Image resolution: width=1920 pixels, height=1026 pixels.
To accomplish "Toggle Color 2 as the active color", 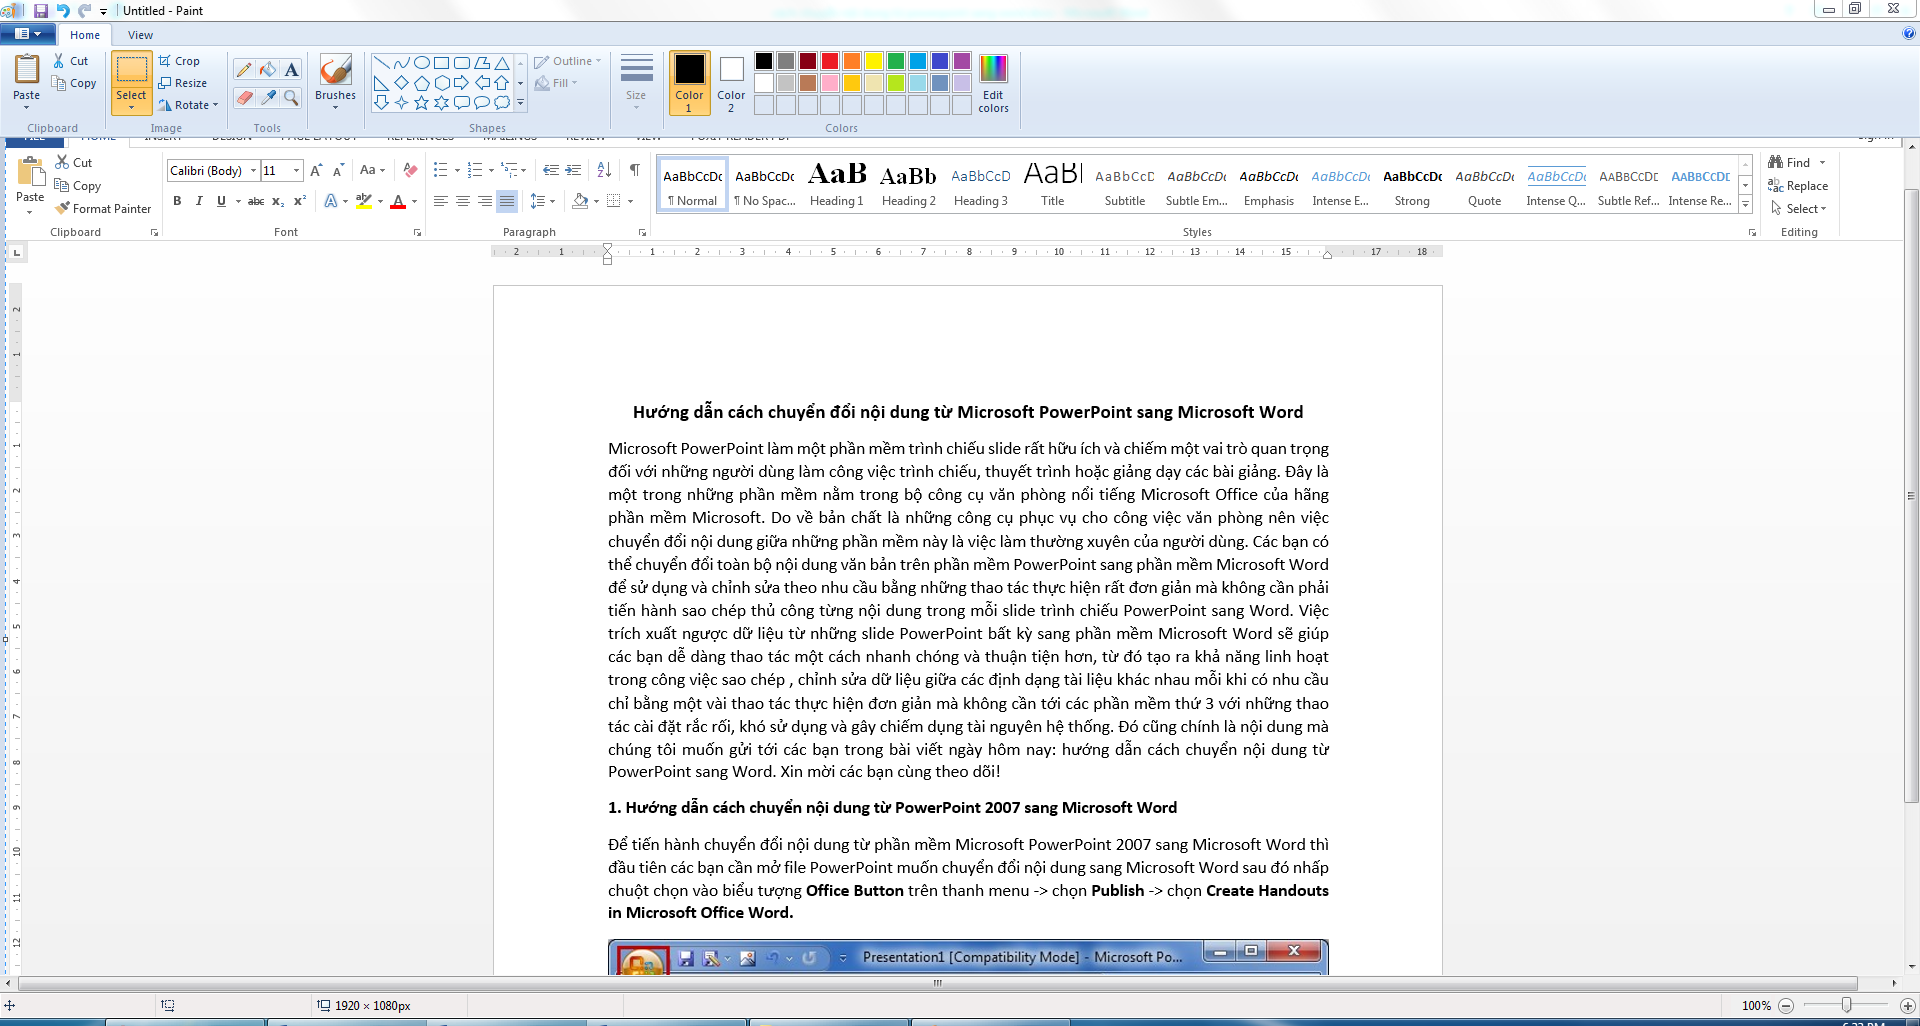I will pos(731,81).
